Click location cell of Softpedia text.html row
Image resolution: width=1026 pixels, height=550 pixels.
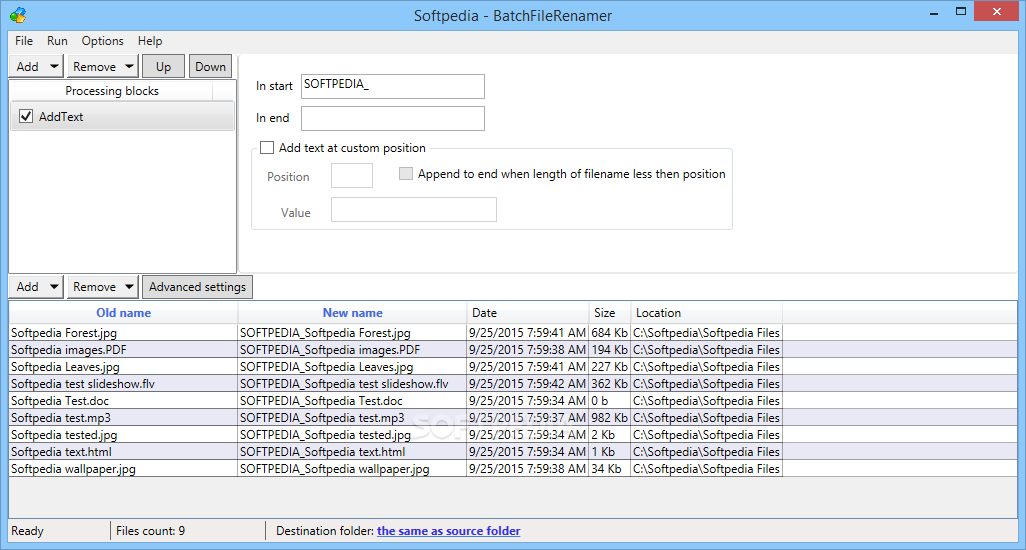pyautogui.click(x=706, y=452)
